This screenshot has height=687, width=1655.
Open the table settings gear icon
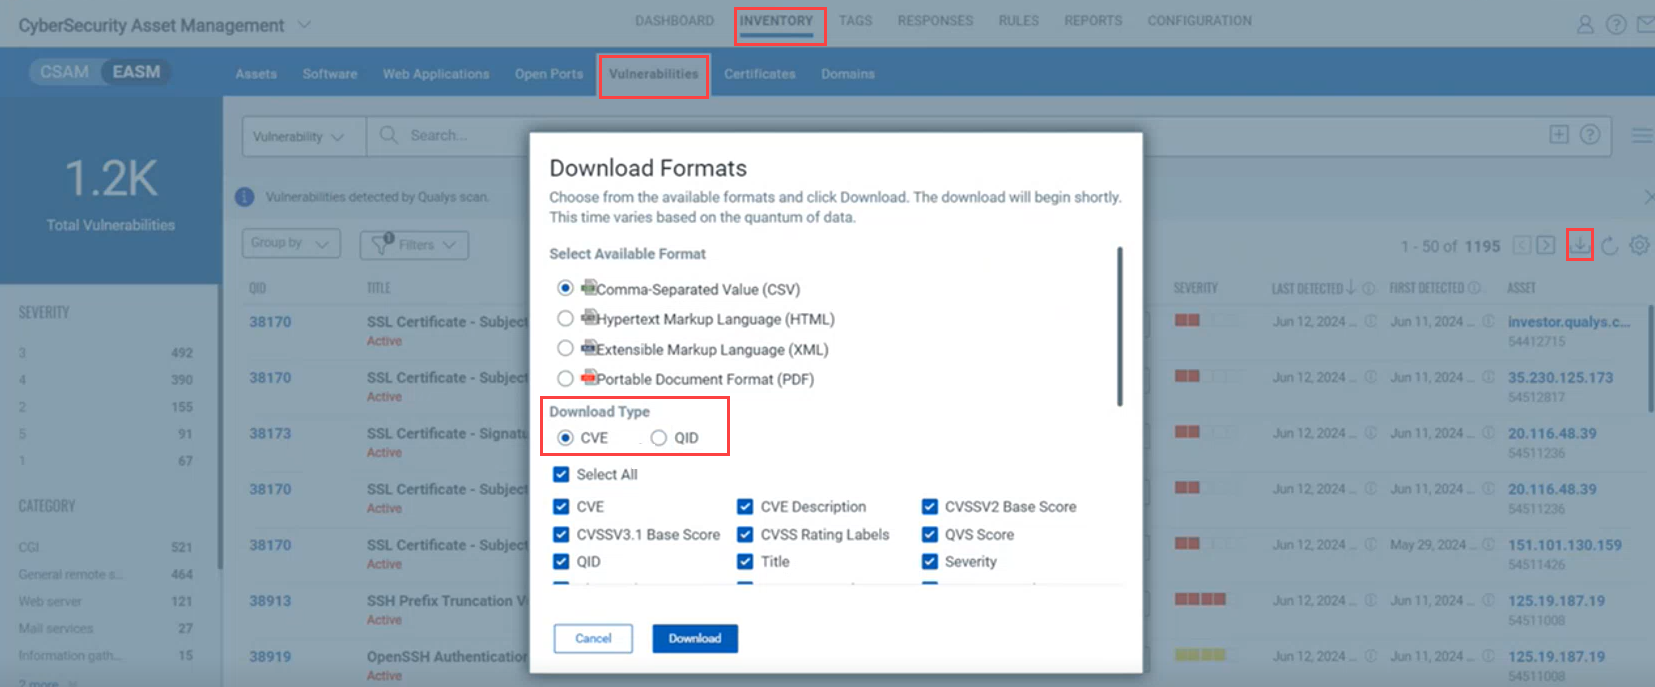[1639, 244]
